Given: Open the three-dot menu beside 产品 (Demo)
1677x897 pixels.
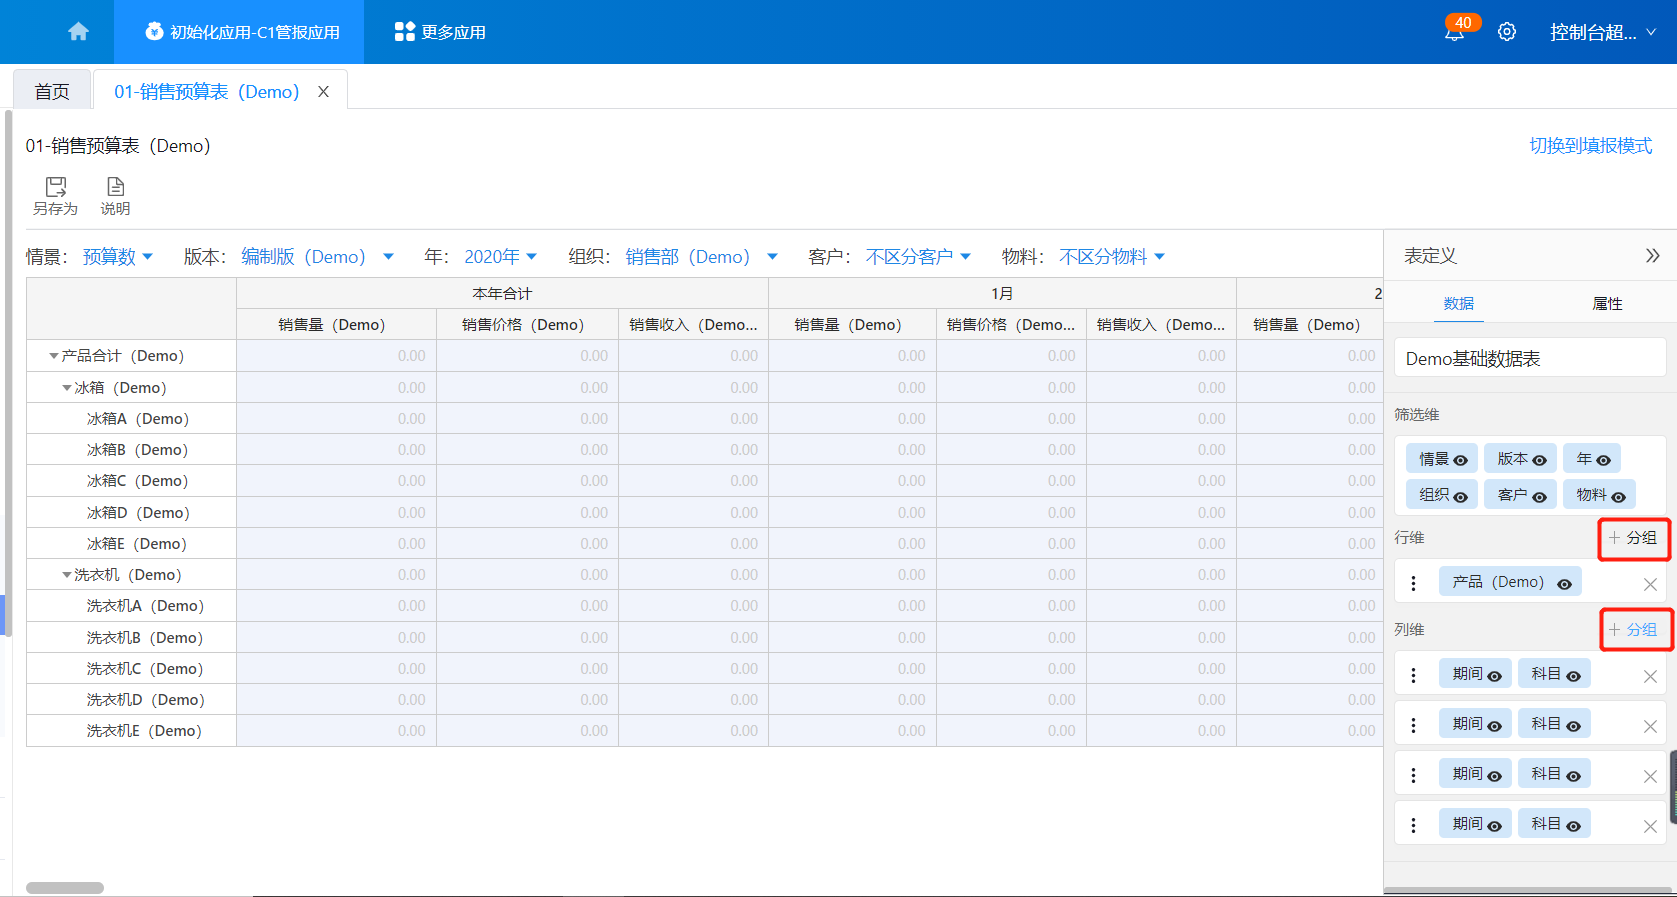Looking at the screenshot, I should [1413, 583].
